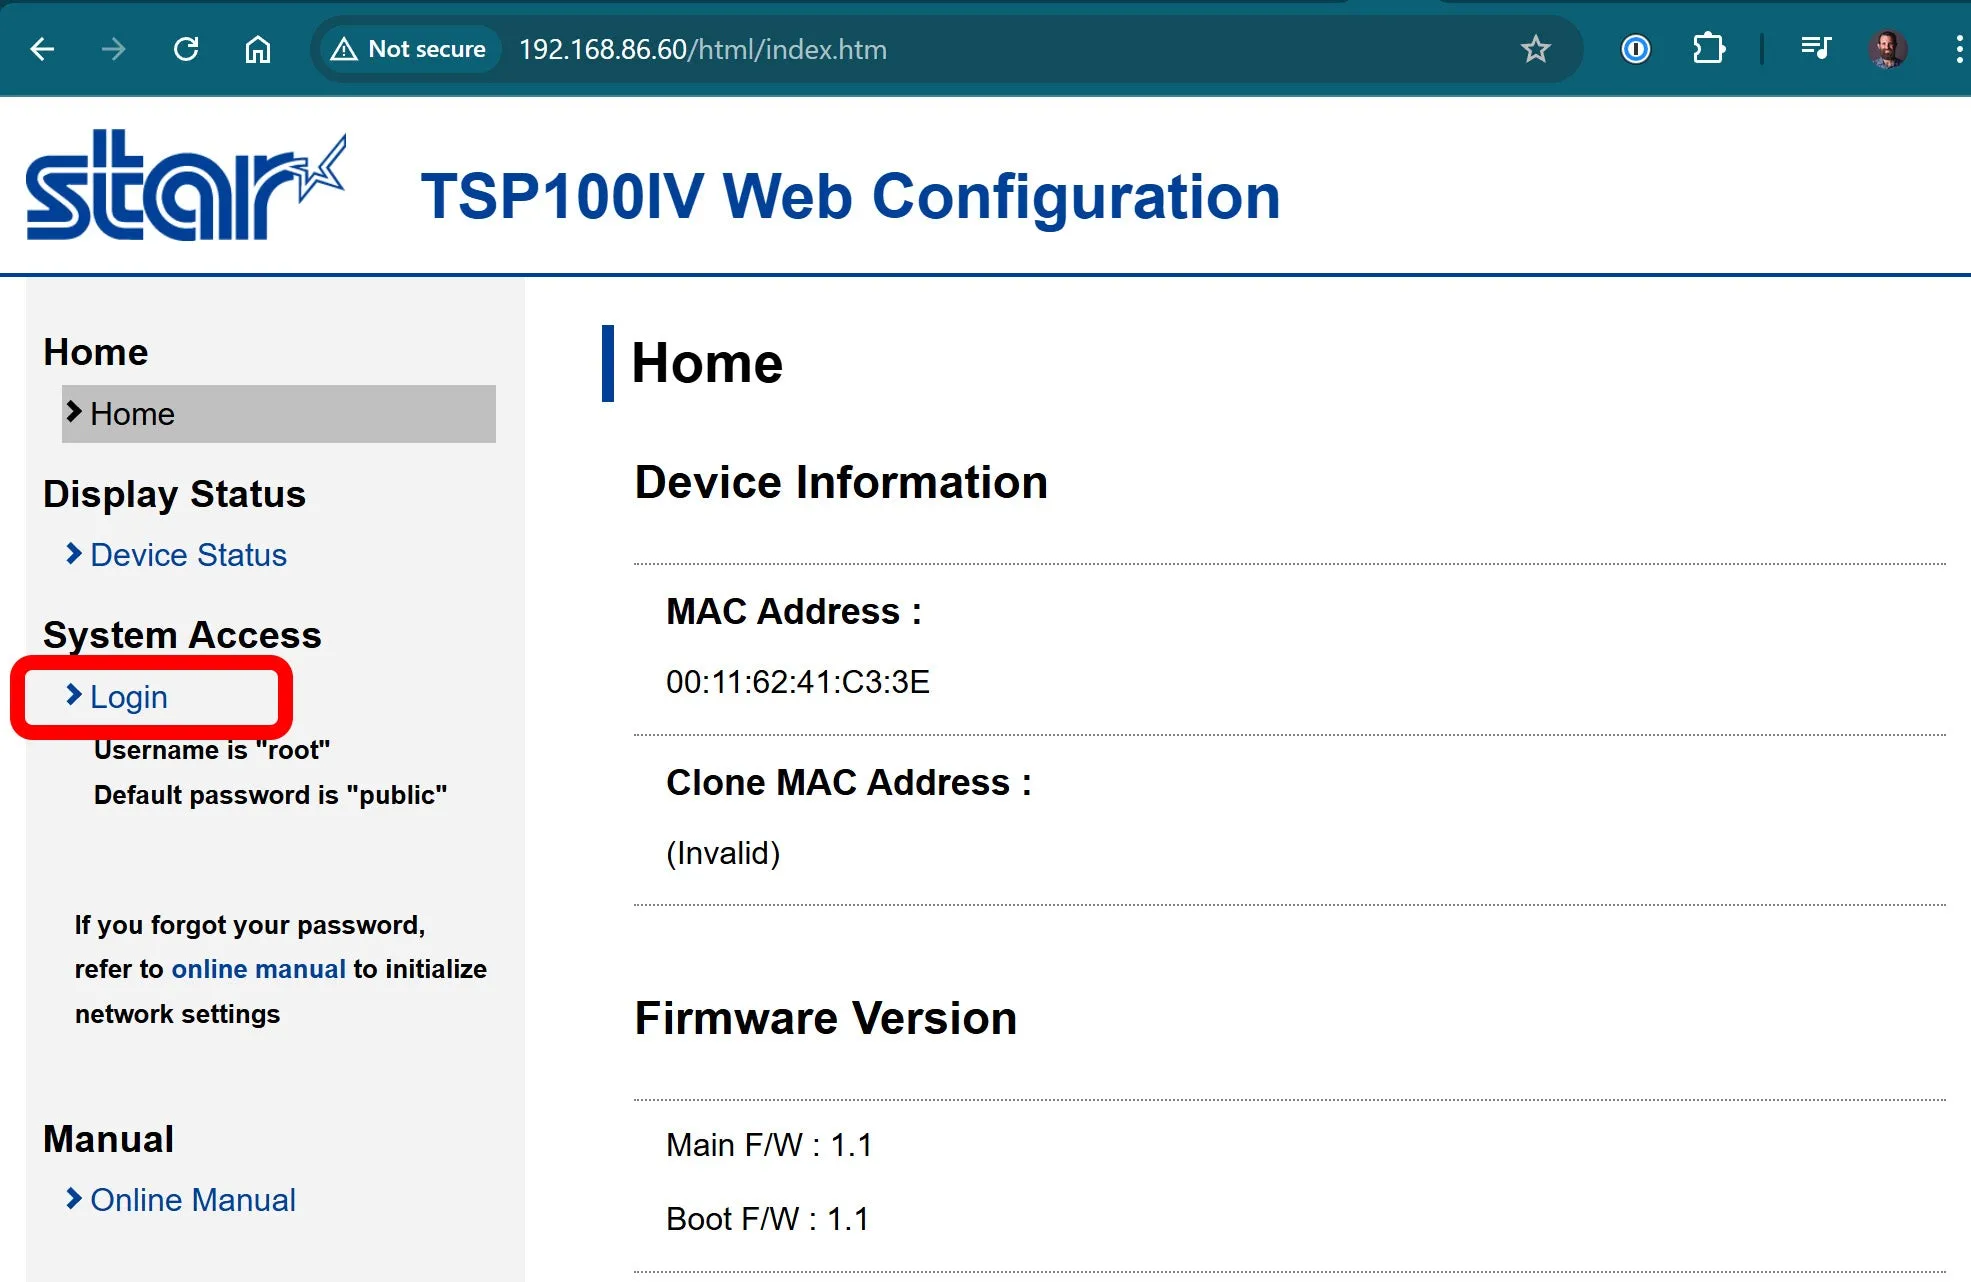Screen dimensions: 1971x1282
Task: Open the browser home page
Action: coord(258,49)
